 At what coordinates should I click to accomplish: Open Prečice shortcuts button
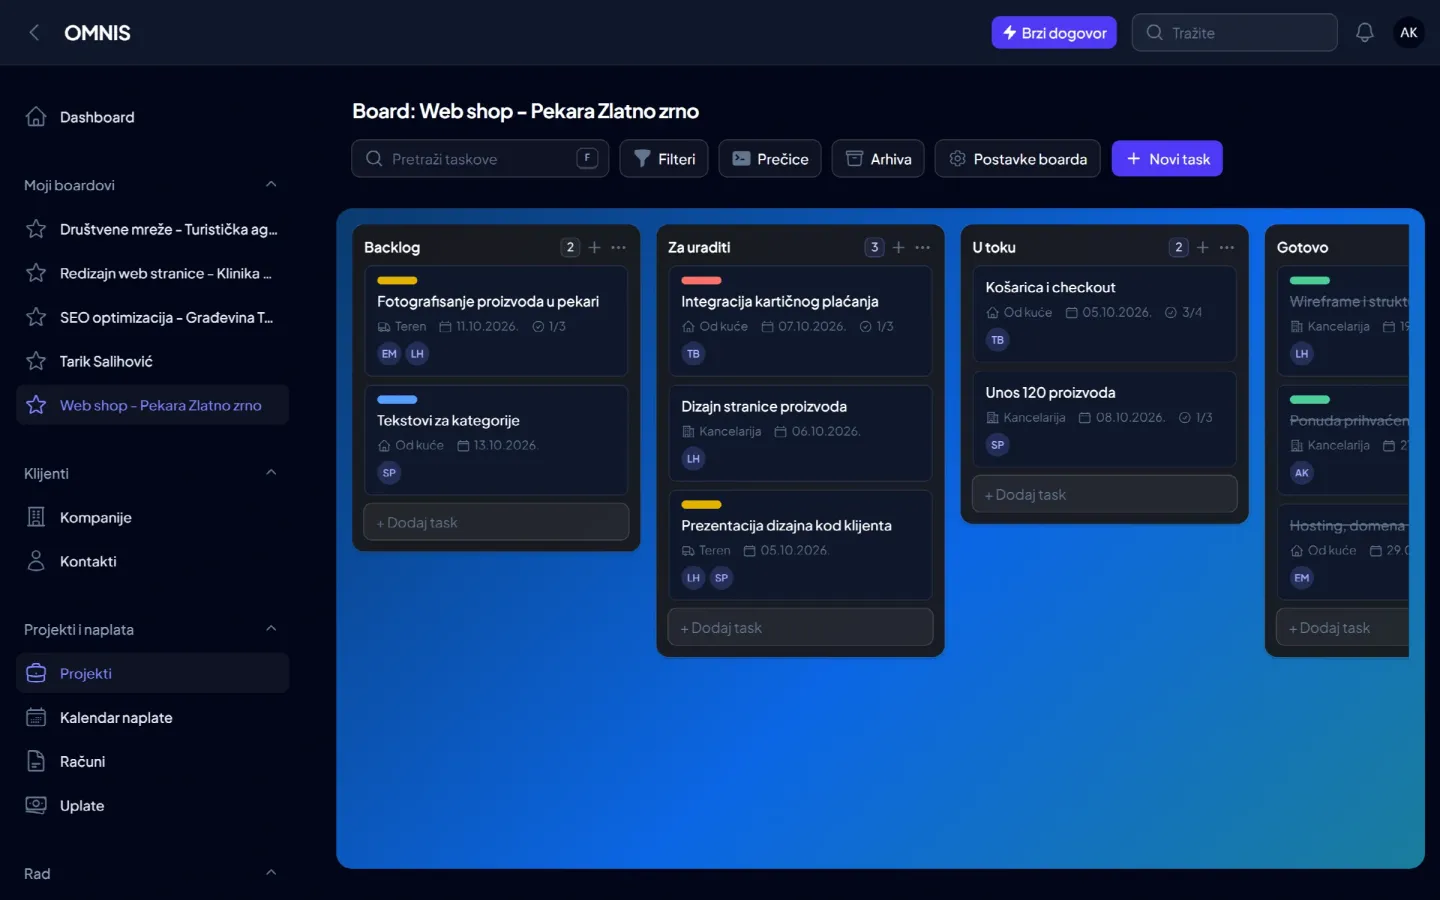[770, 159]
